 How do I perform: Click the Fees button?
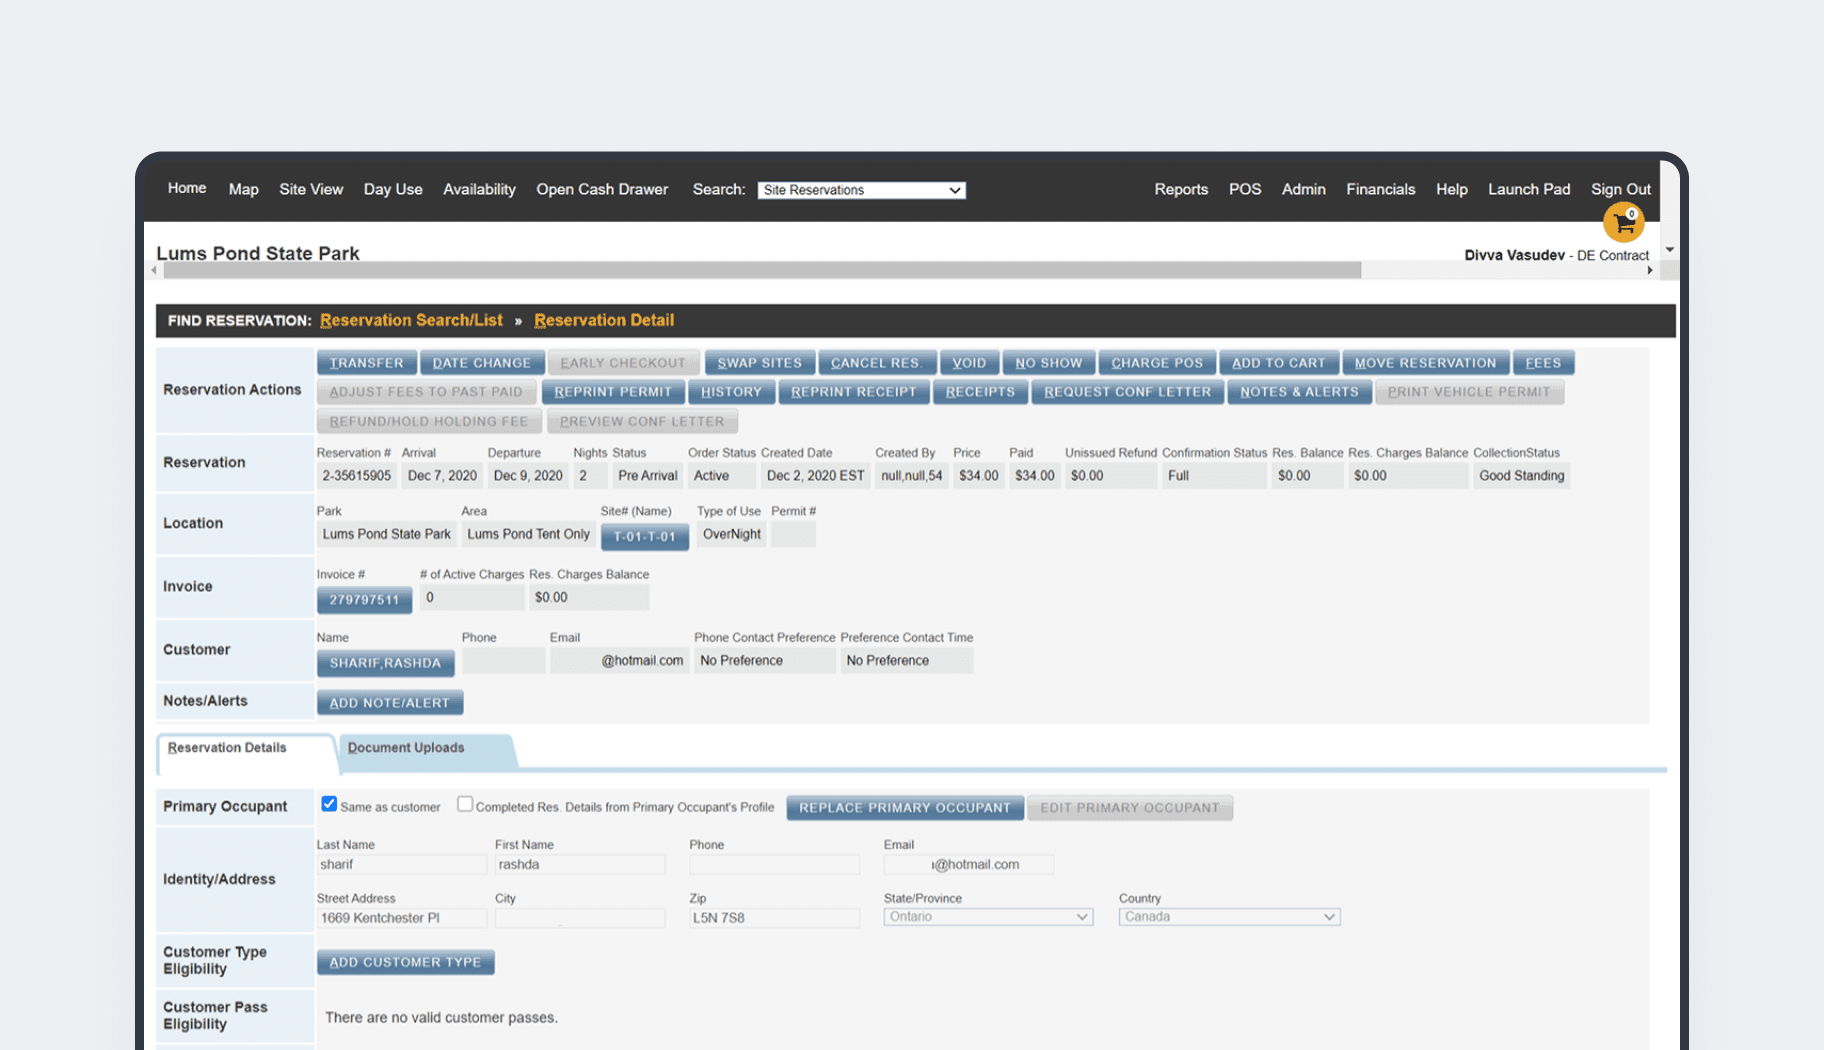click(1543, 363)
